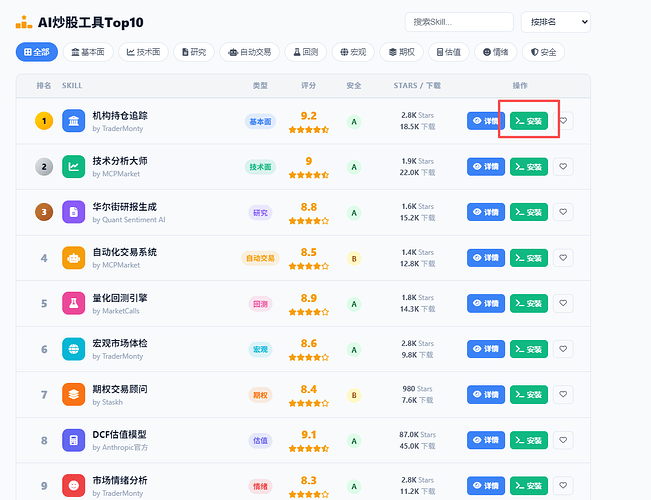Favorite DCF估值模型 with the heart icon
Screen dimensions: 651x500
pos(563,440)
